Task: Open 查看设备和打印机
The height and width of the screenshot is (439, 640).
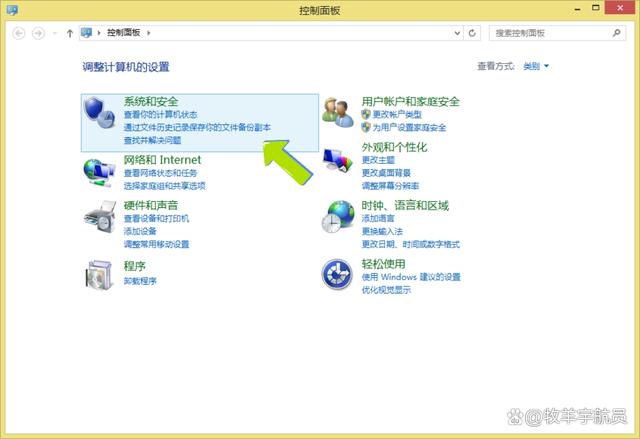Action: (x=156, y=219)
